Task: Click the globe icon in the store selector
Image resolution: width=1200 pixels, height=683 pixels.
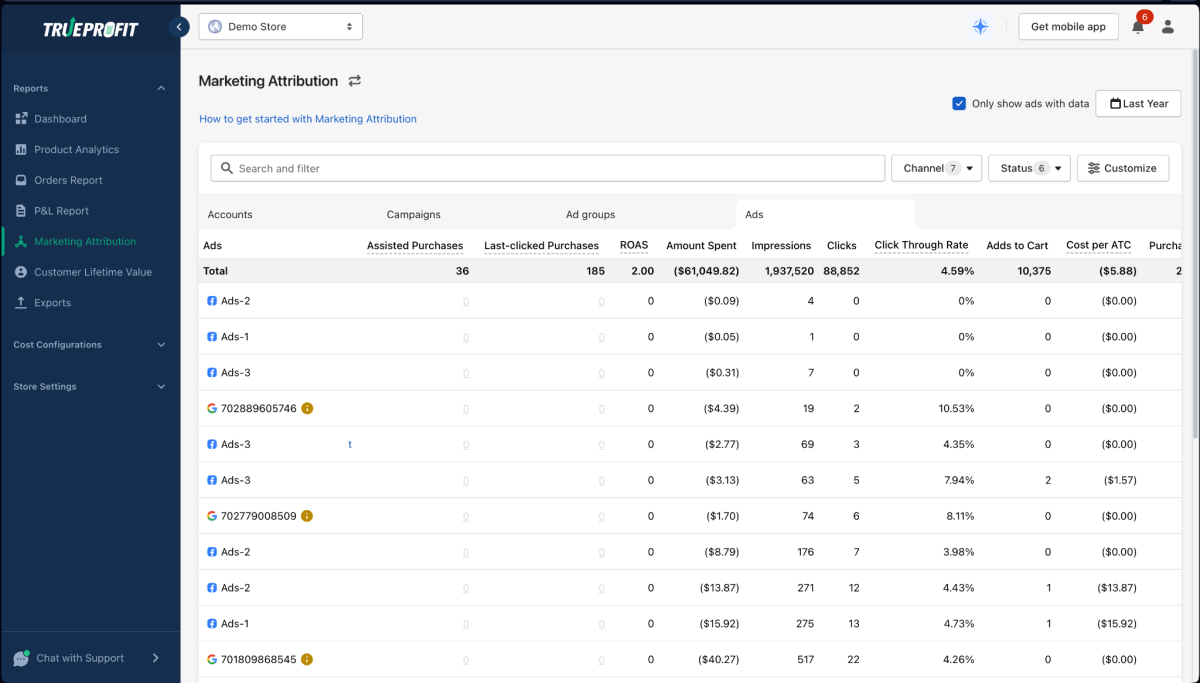Action: [215, 27]
